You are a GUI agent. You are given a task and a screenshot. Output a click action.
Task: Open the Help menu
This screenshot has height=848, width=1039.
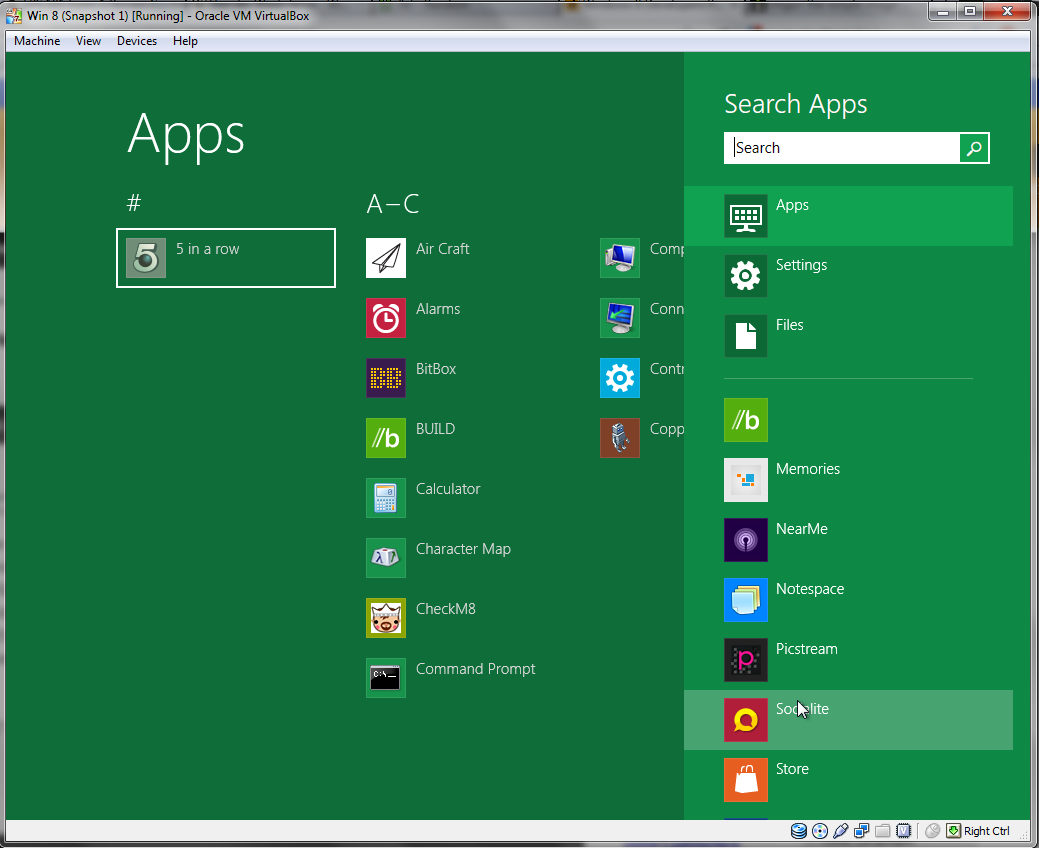pyautogui.click(x=186, y=41)
